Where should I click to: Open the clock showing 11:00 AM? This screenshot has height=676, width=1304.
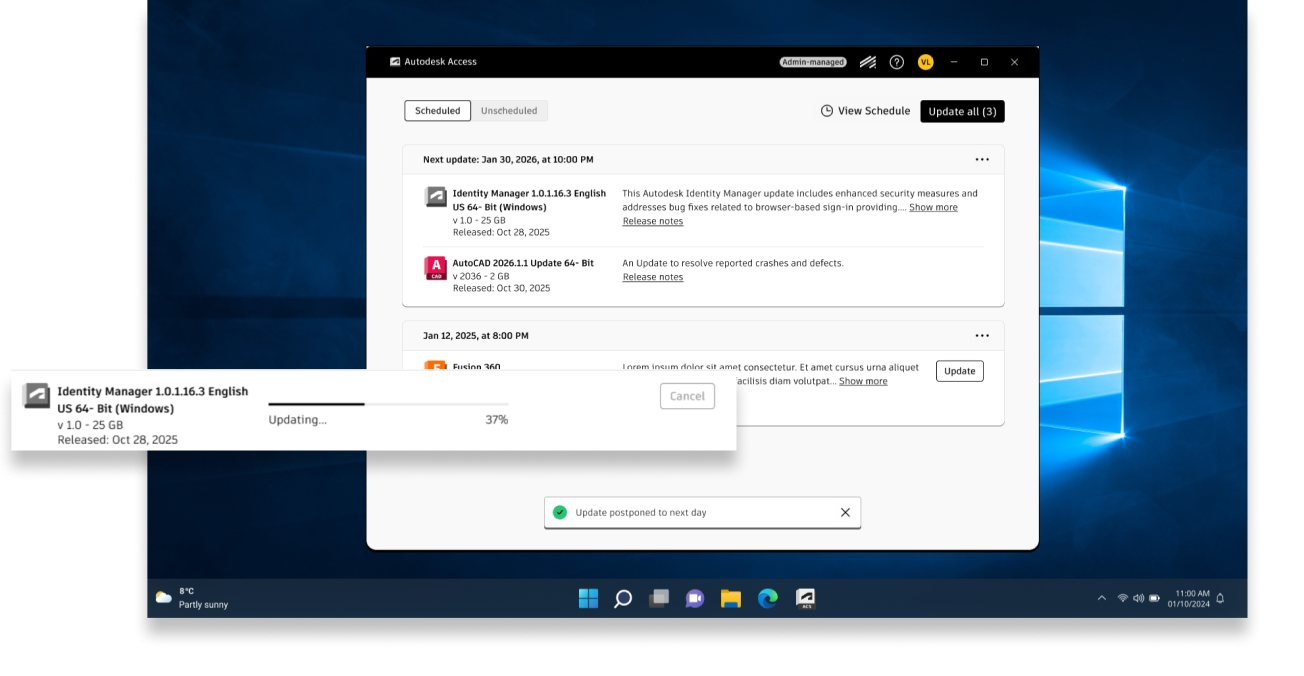pos(1188,598)
